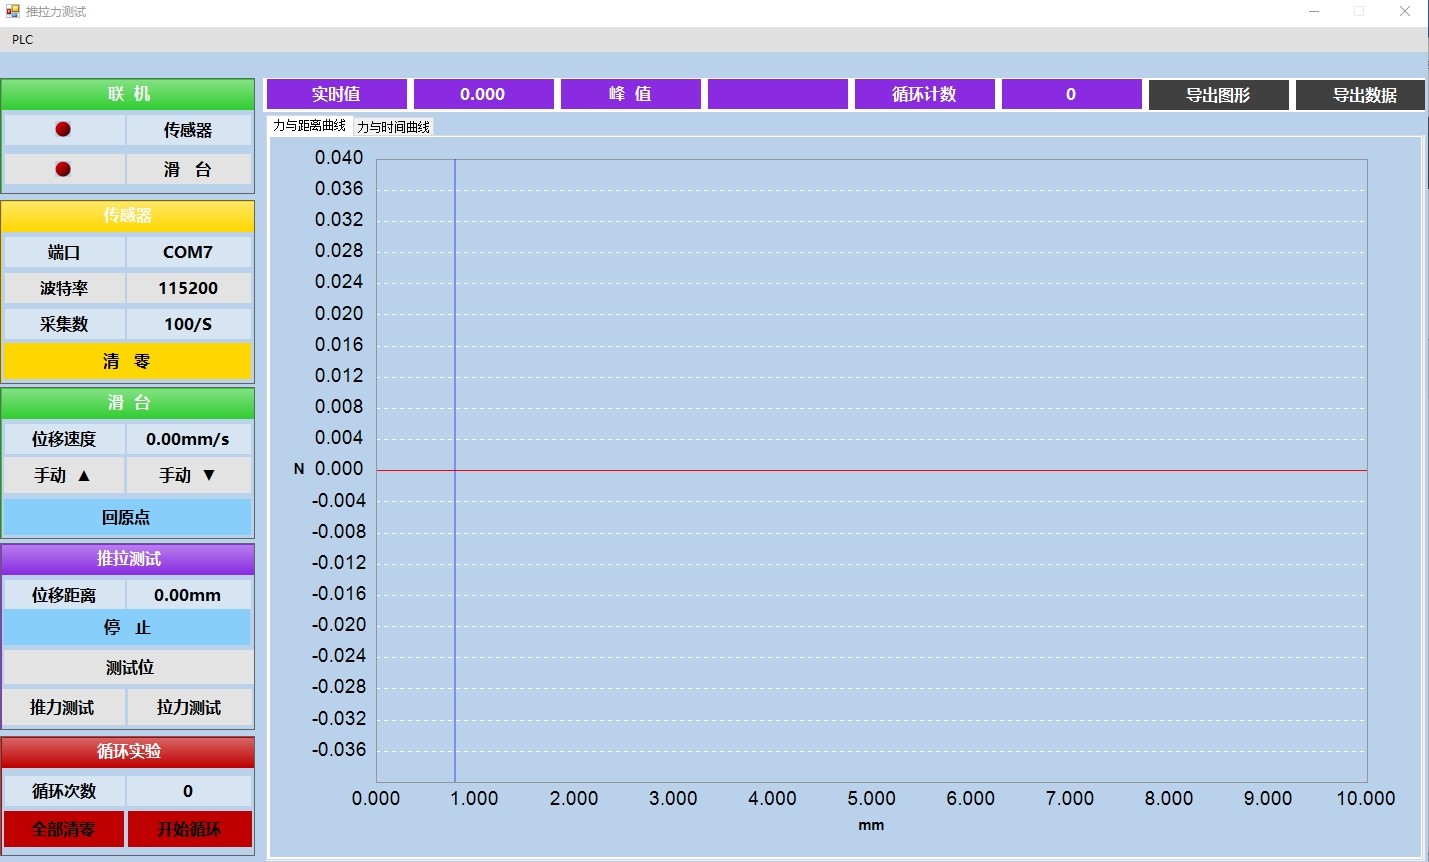Click 回原点 to return home
This screenshot has height=862, width=1429.
pos(127,517)
